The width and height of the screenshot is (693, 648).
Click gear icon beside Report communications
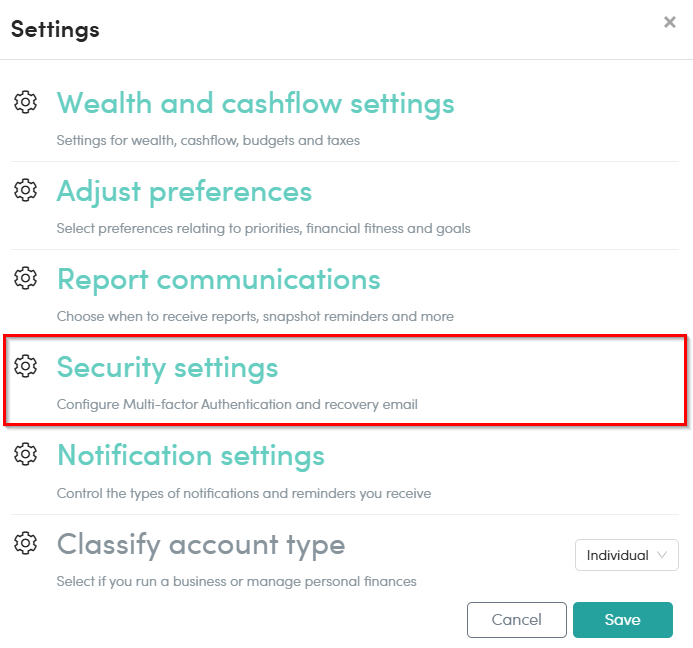(x=26, y=278)
